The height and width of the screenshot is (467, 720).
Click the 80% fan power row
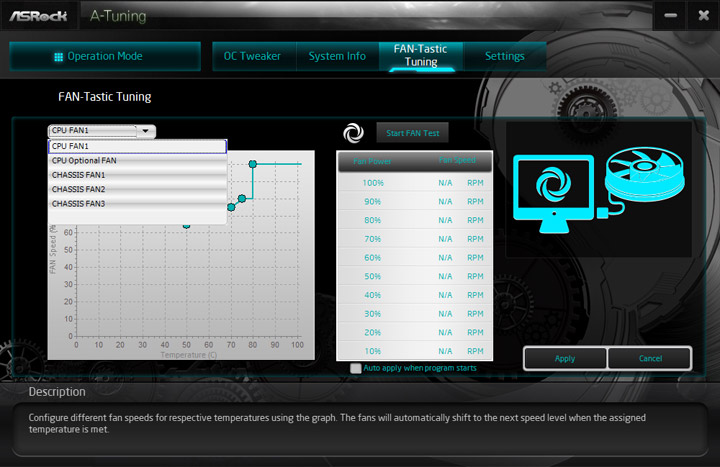415,220
